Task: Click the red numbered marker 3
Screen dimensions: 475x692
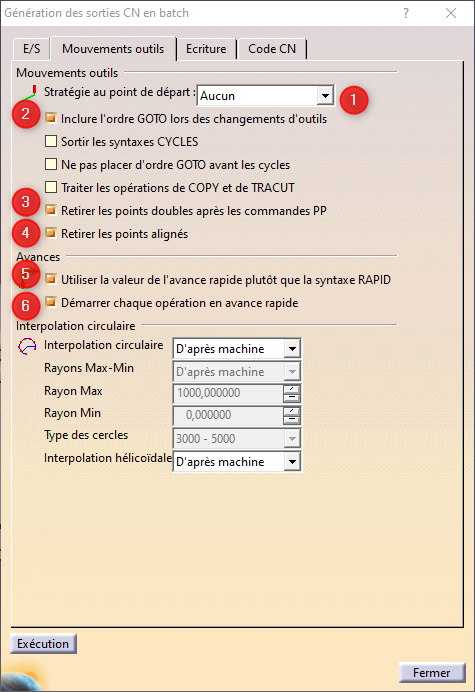Action: point(26,202)
